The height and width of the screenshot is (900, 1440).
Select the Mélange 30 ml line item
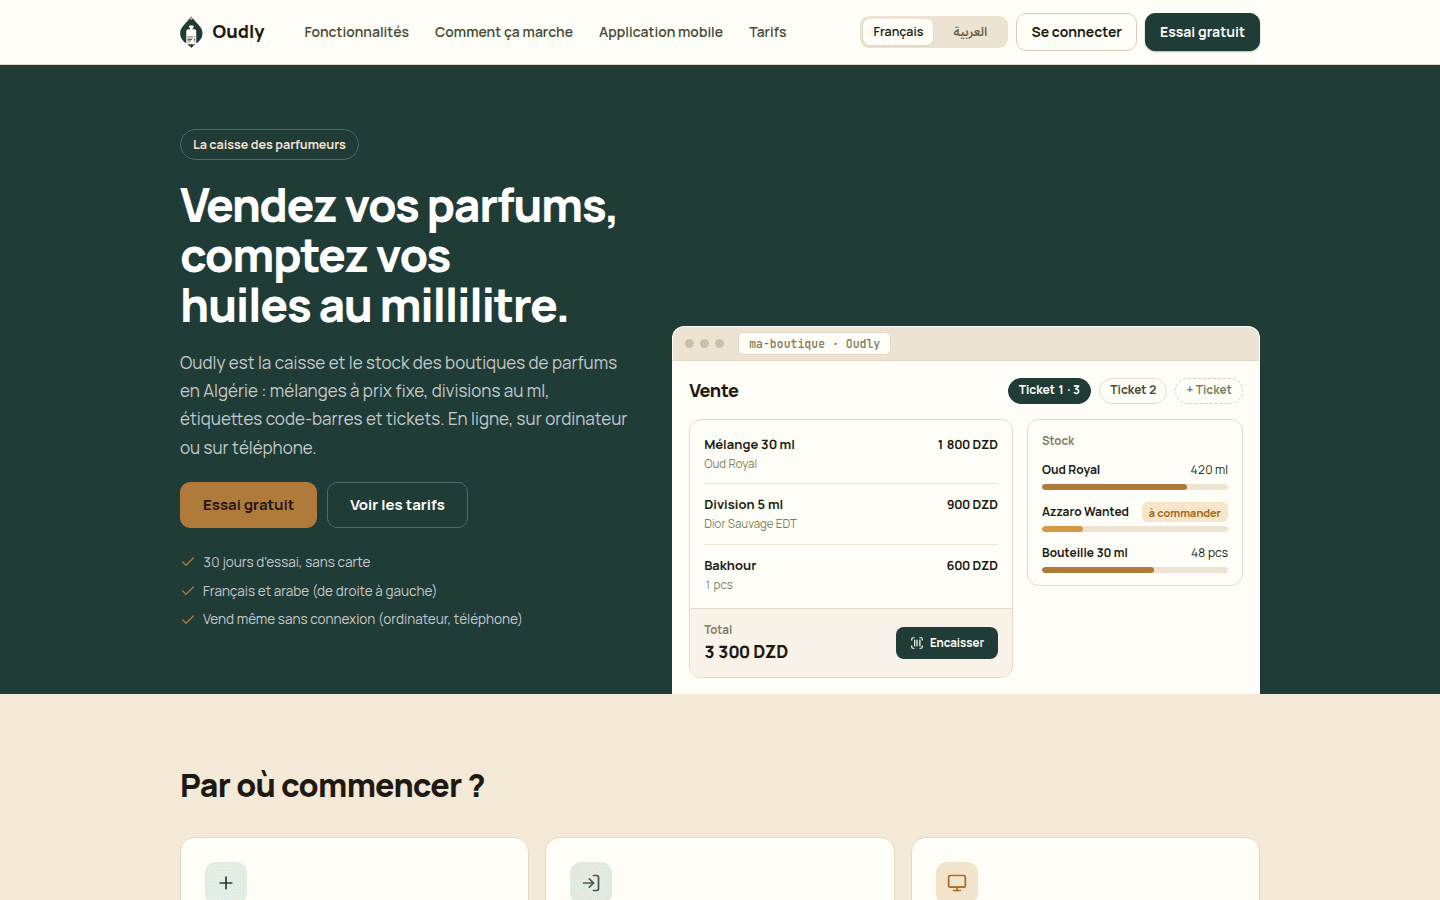click(x=851, y=454)
